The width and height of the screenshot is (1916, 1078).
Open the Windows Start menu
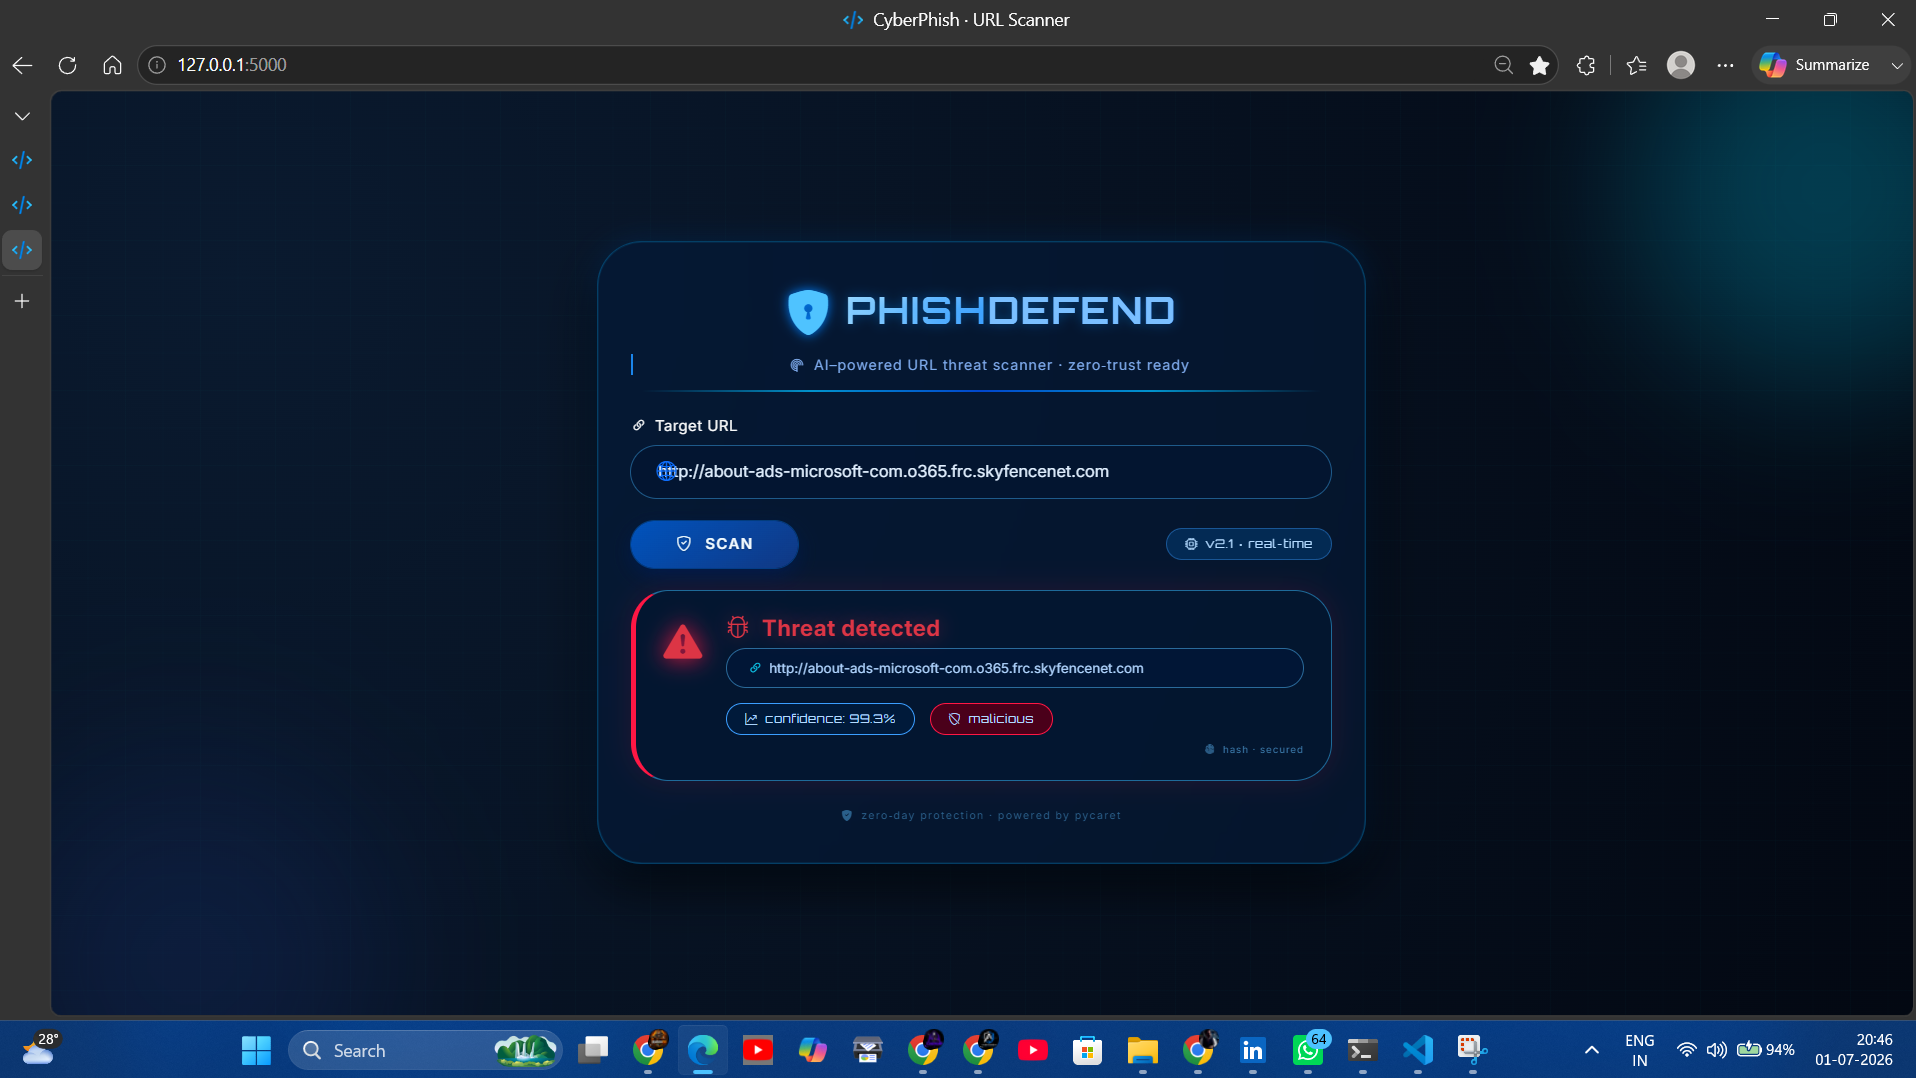[x=256, y=1050]
